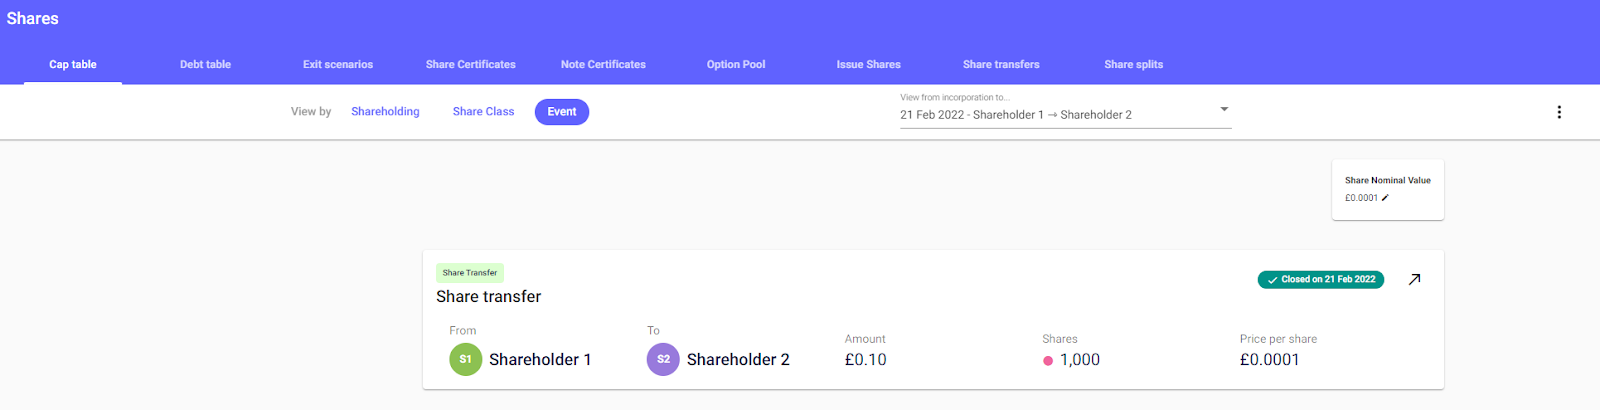
Task: Go to the Exit scenarios tab
Action: click(338, 64)
